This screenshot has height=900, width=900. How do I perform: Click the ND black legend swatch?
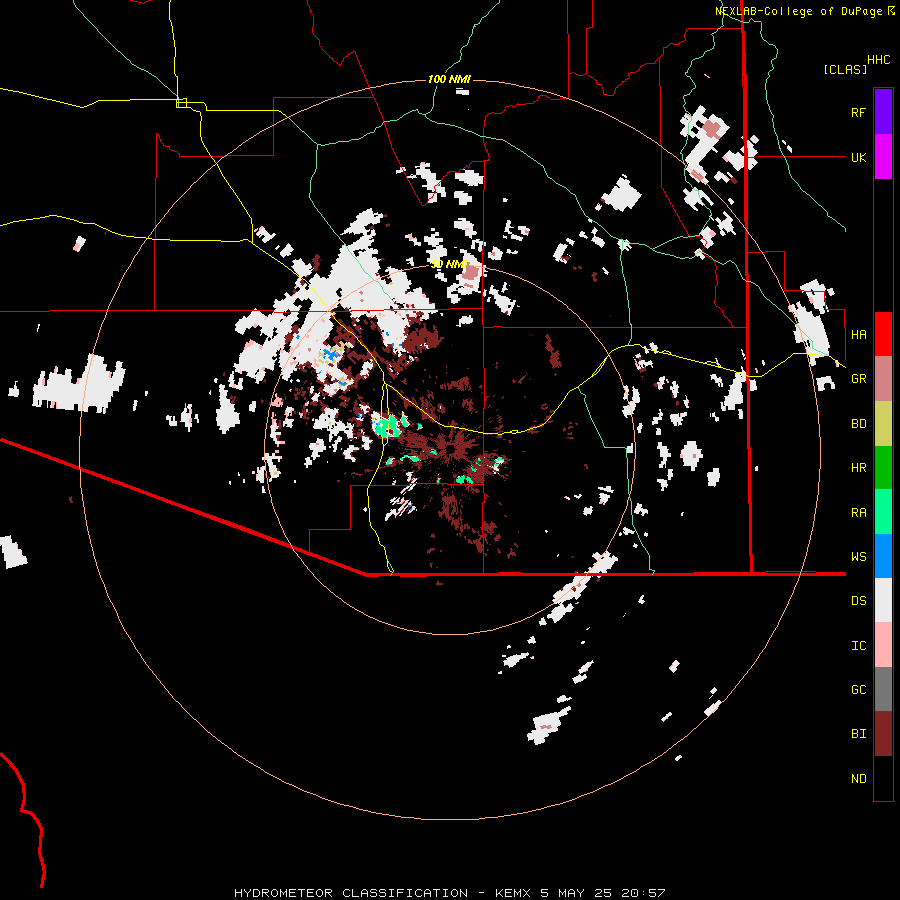pos(883,778)
